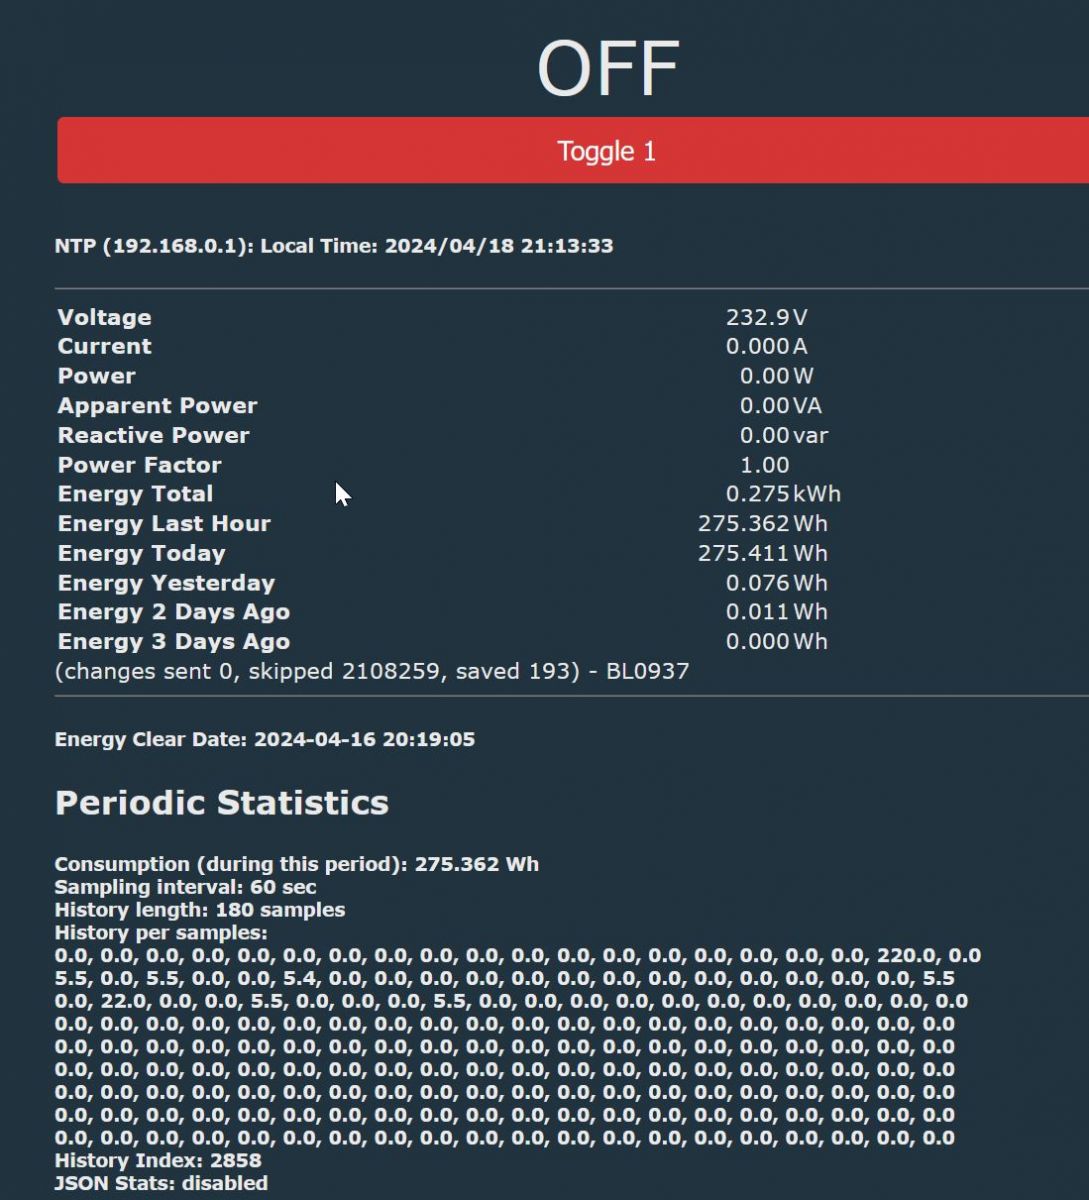Viewport: 1089px width, 1200px height.
Task: Click the BL0937 changes sent statistics line
Action: (372, 671)
